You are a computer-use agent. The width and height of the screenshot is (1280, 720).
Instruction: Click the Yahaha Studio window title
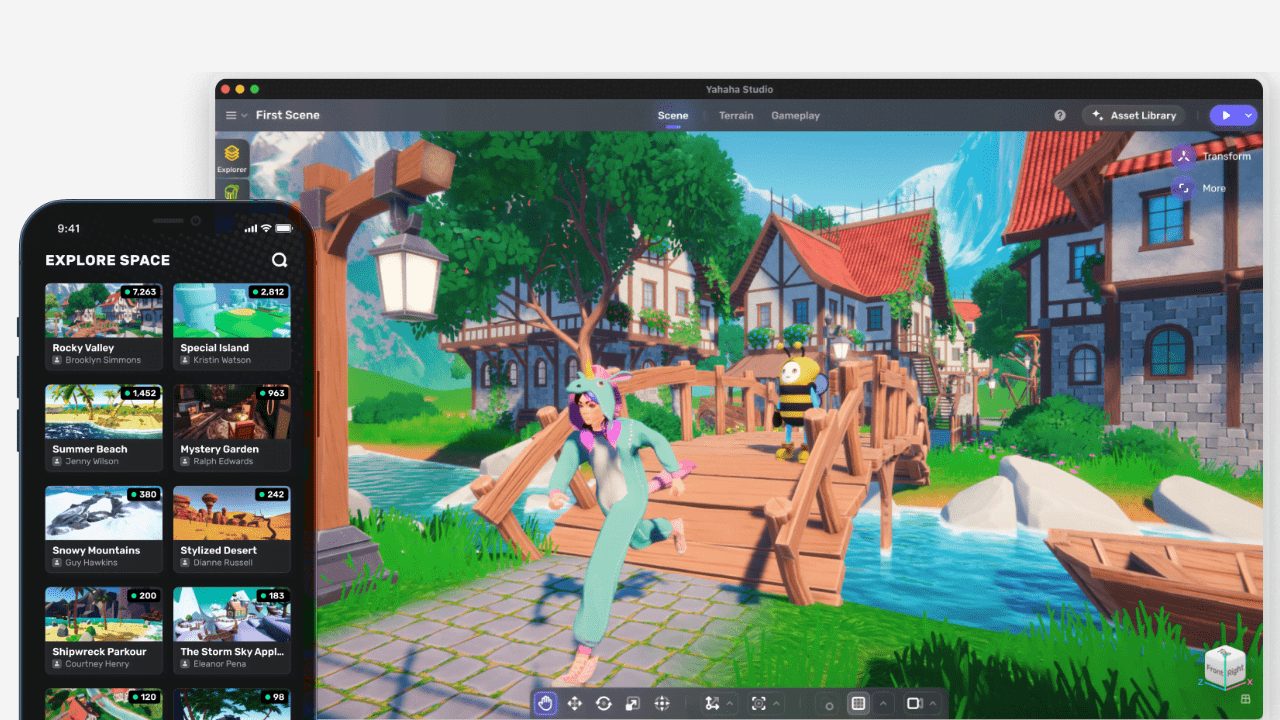tap(739, 89)
